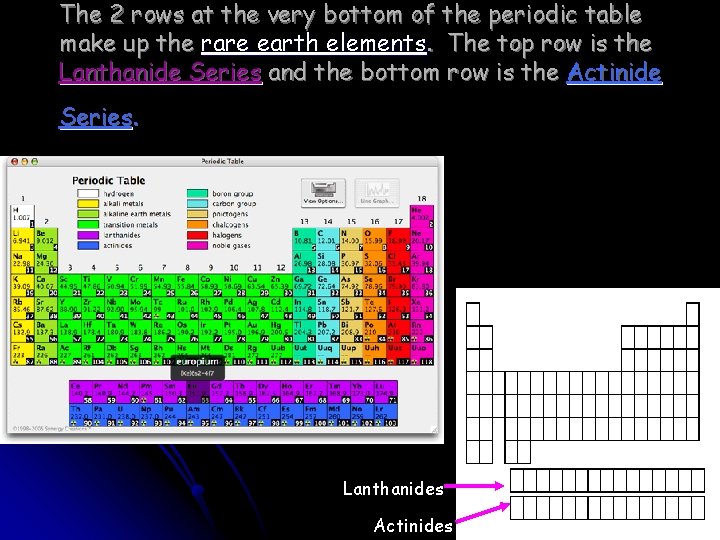This screenshot has width=720, height=540.
Task: Select the oxygen O element cell
Action: pos(374,239)
